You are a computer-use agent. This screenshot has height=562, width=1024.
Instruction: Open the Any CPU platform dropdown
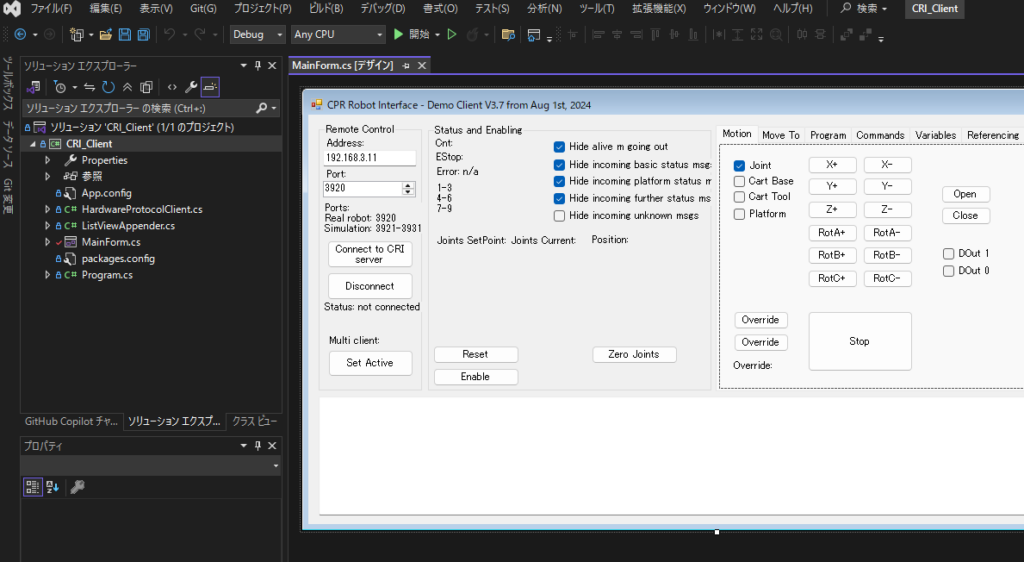pos(338,34)
